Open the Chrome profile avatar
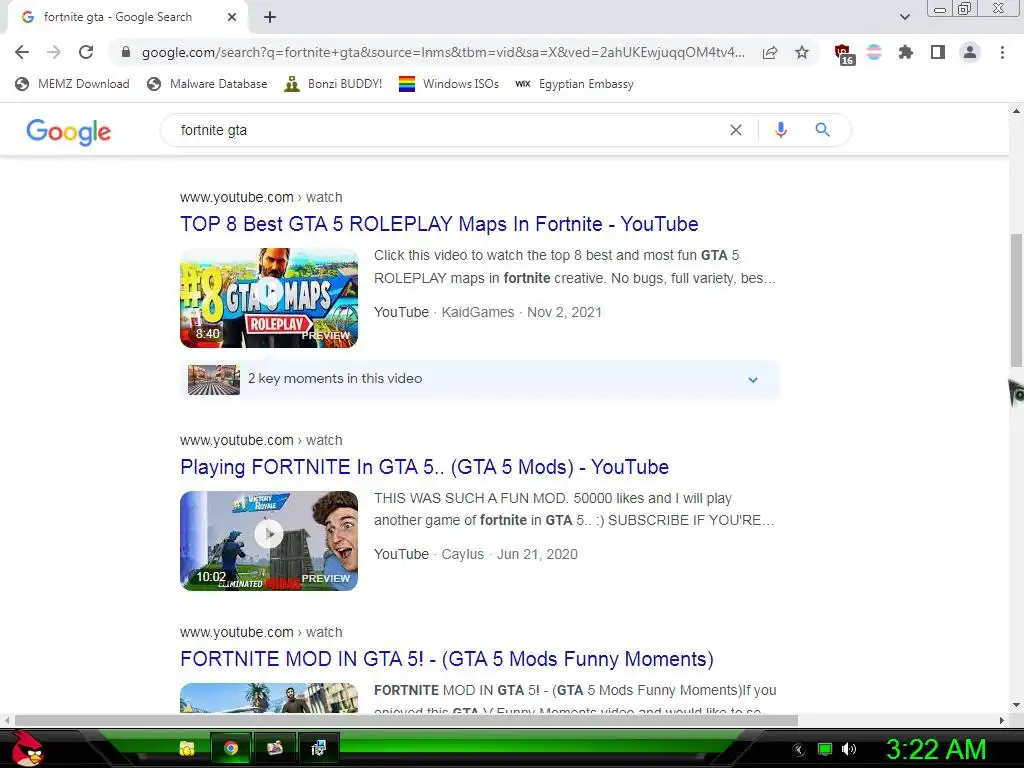 (x=970, y=52)
